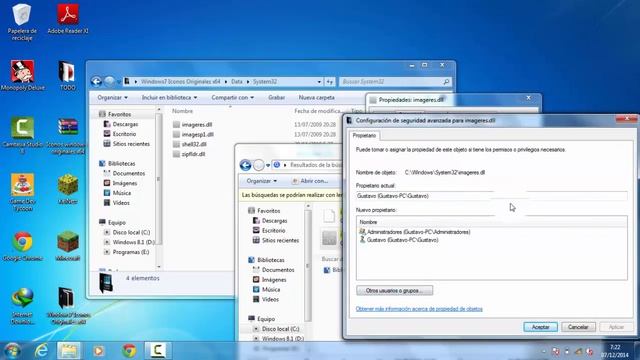This screenshot has height=360, width=640.
Task: Click the Propietario actual field
Action: click(x=491, y=196)
